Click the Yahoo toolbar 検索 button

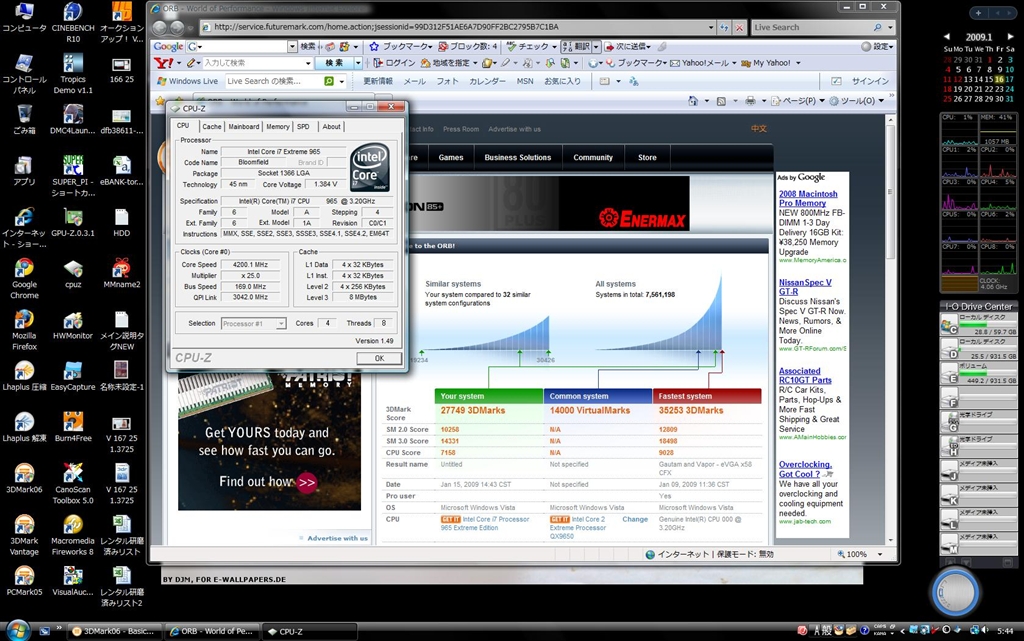pyautogui.click(x=334, y=63)
